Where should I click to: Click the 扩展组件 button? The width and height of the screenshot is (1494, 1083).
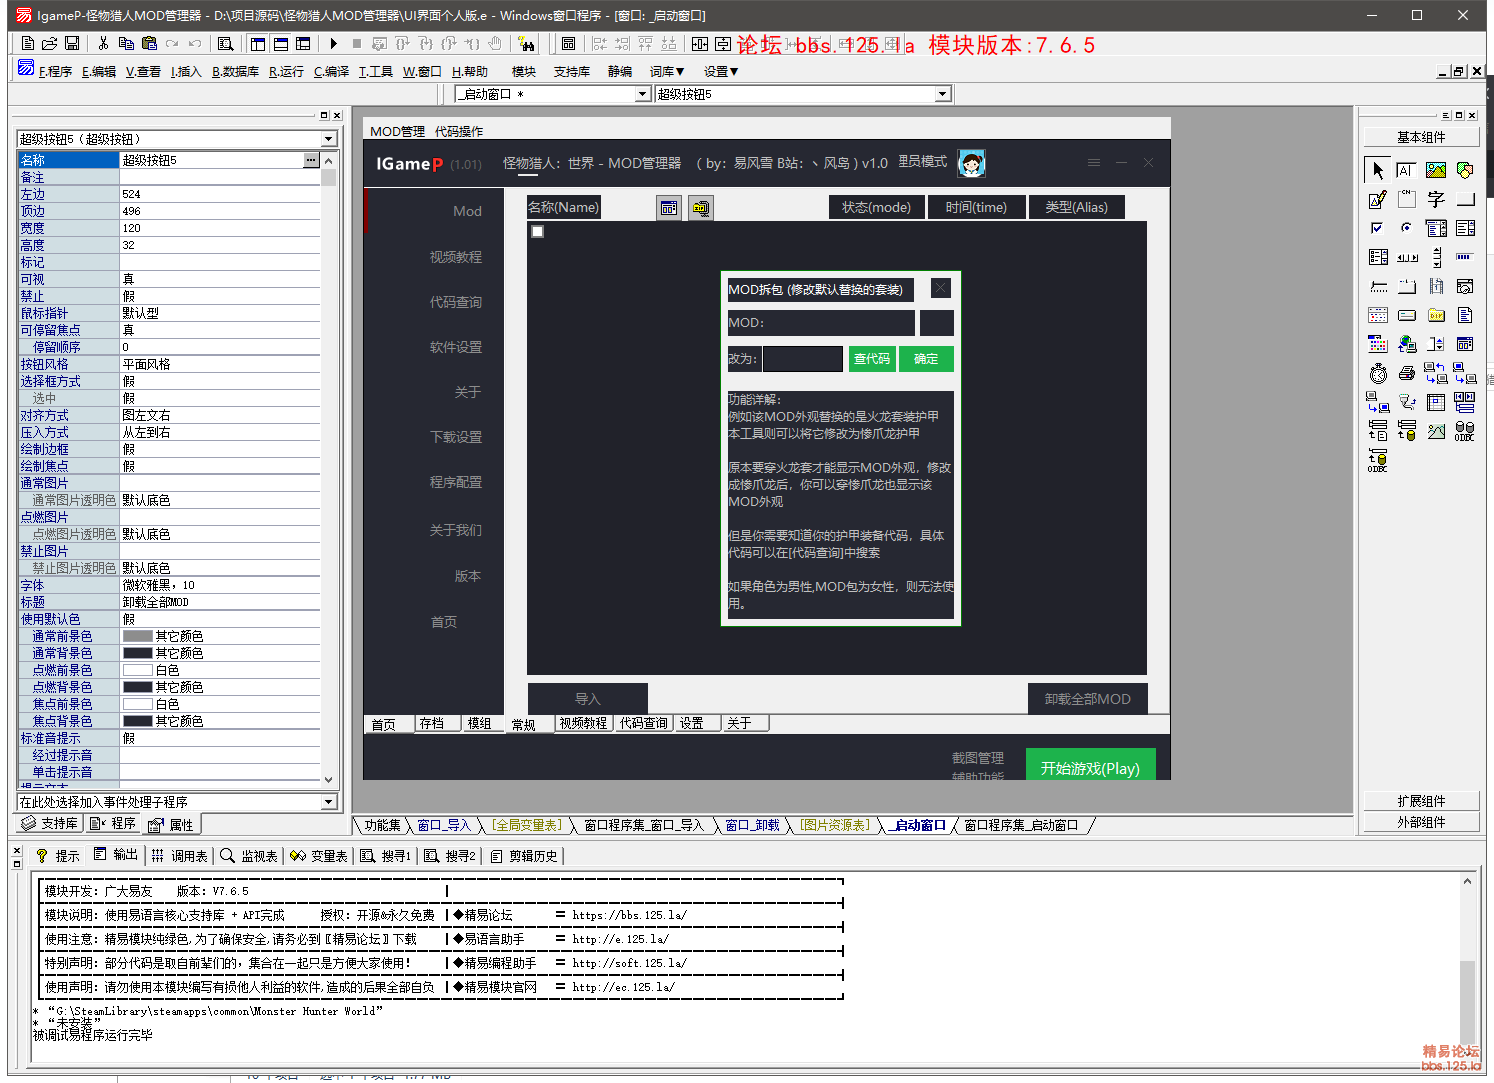[x=1421, y=801]
